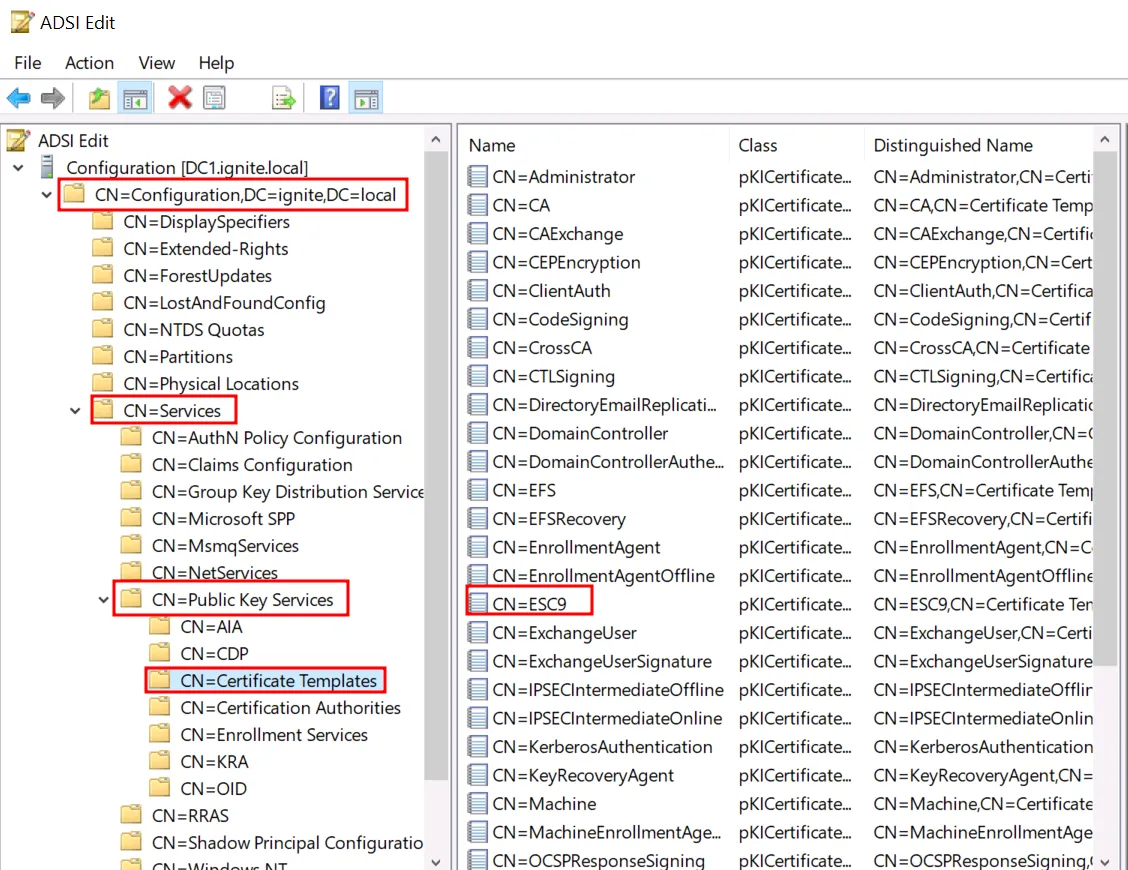Sort list by the Name column header

pyautogui.click(x=492, y=146)
